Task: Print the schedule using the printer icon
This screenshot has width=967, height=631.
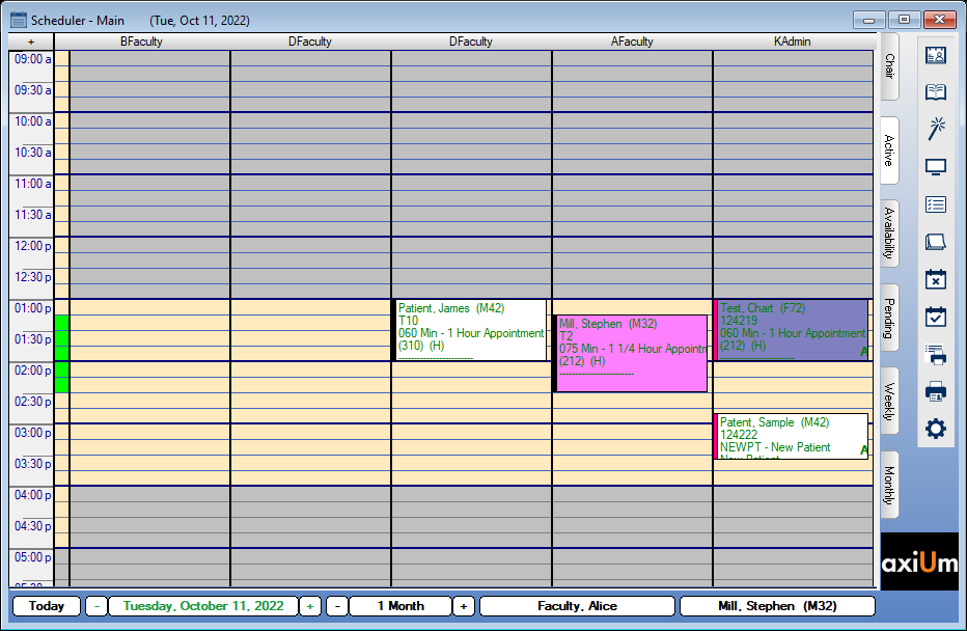Action: pyautogui.click(x=936, y=391)
